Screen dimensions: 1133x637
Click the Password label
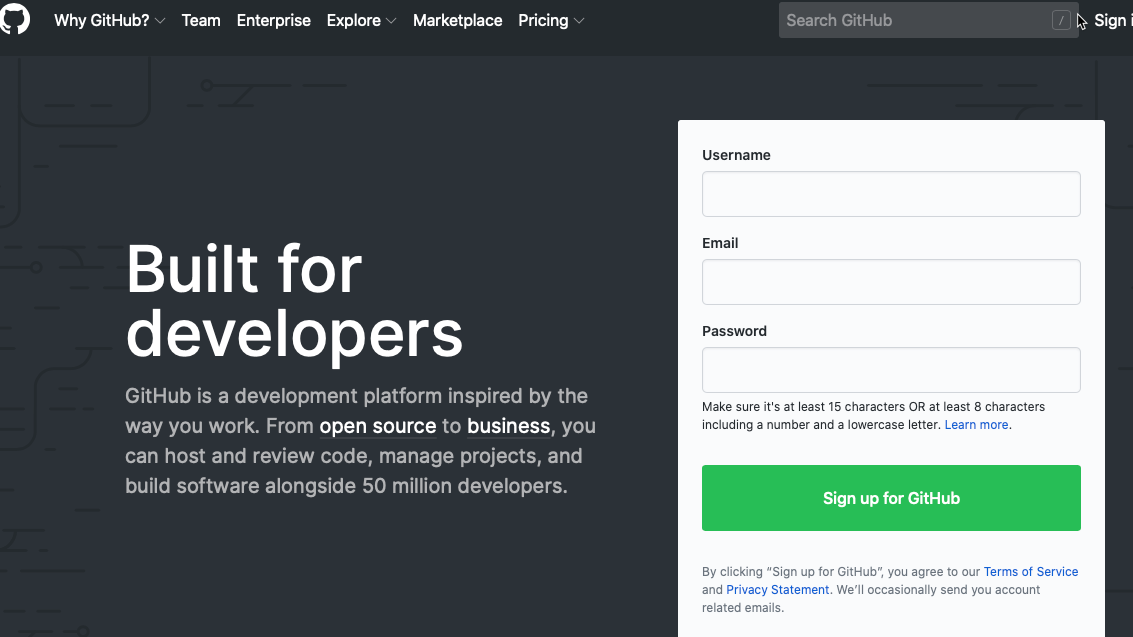(734, 332)
